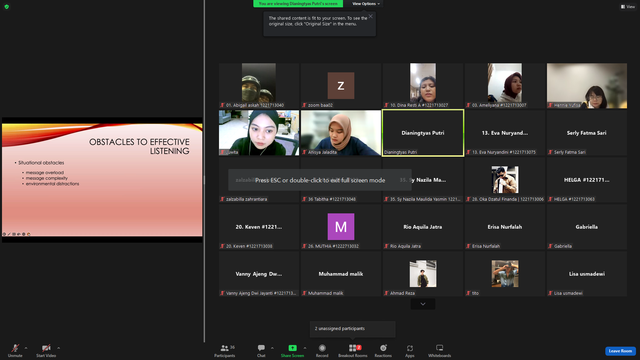The height and width of the screenshot is (360, 640).
Task: Click muted mic icon beside Ahmad Reza
Action: (387, 293)
